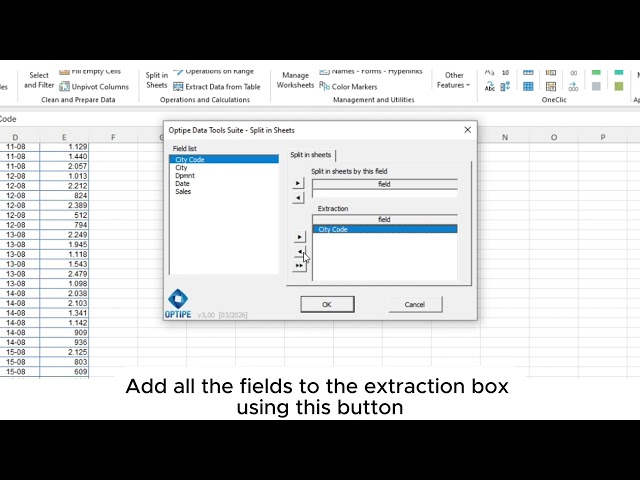Click cell containing 2.389

(x=64, y=205)
